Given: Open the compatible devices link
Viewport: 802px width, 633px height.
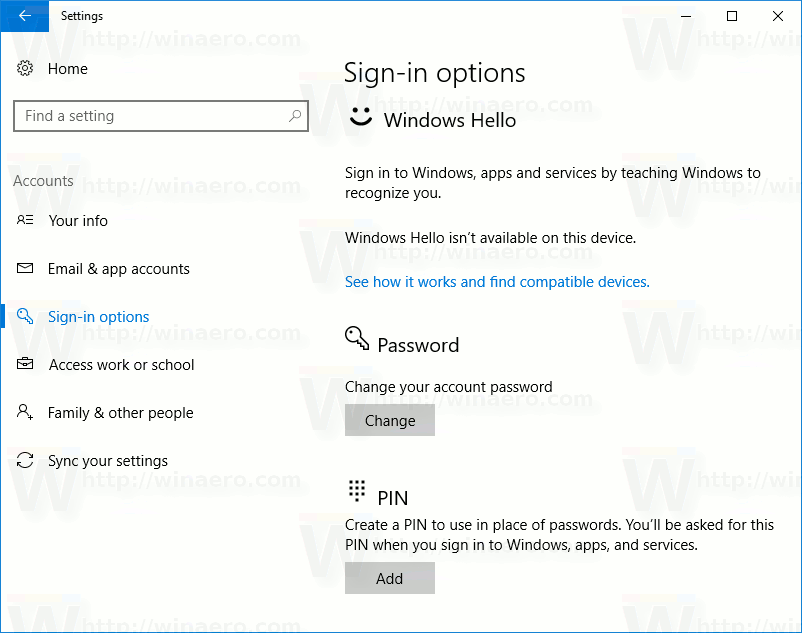Looking at the screenshot, I should click(497, 282).
